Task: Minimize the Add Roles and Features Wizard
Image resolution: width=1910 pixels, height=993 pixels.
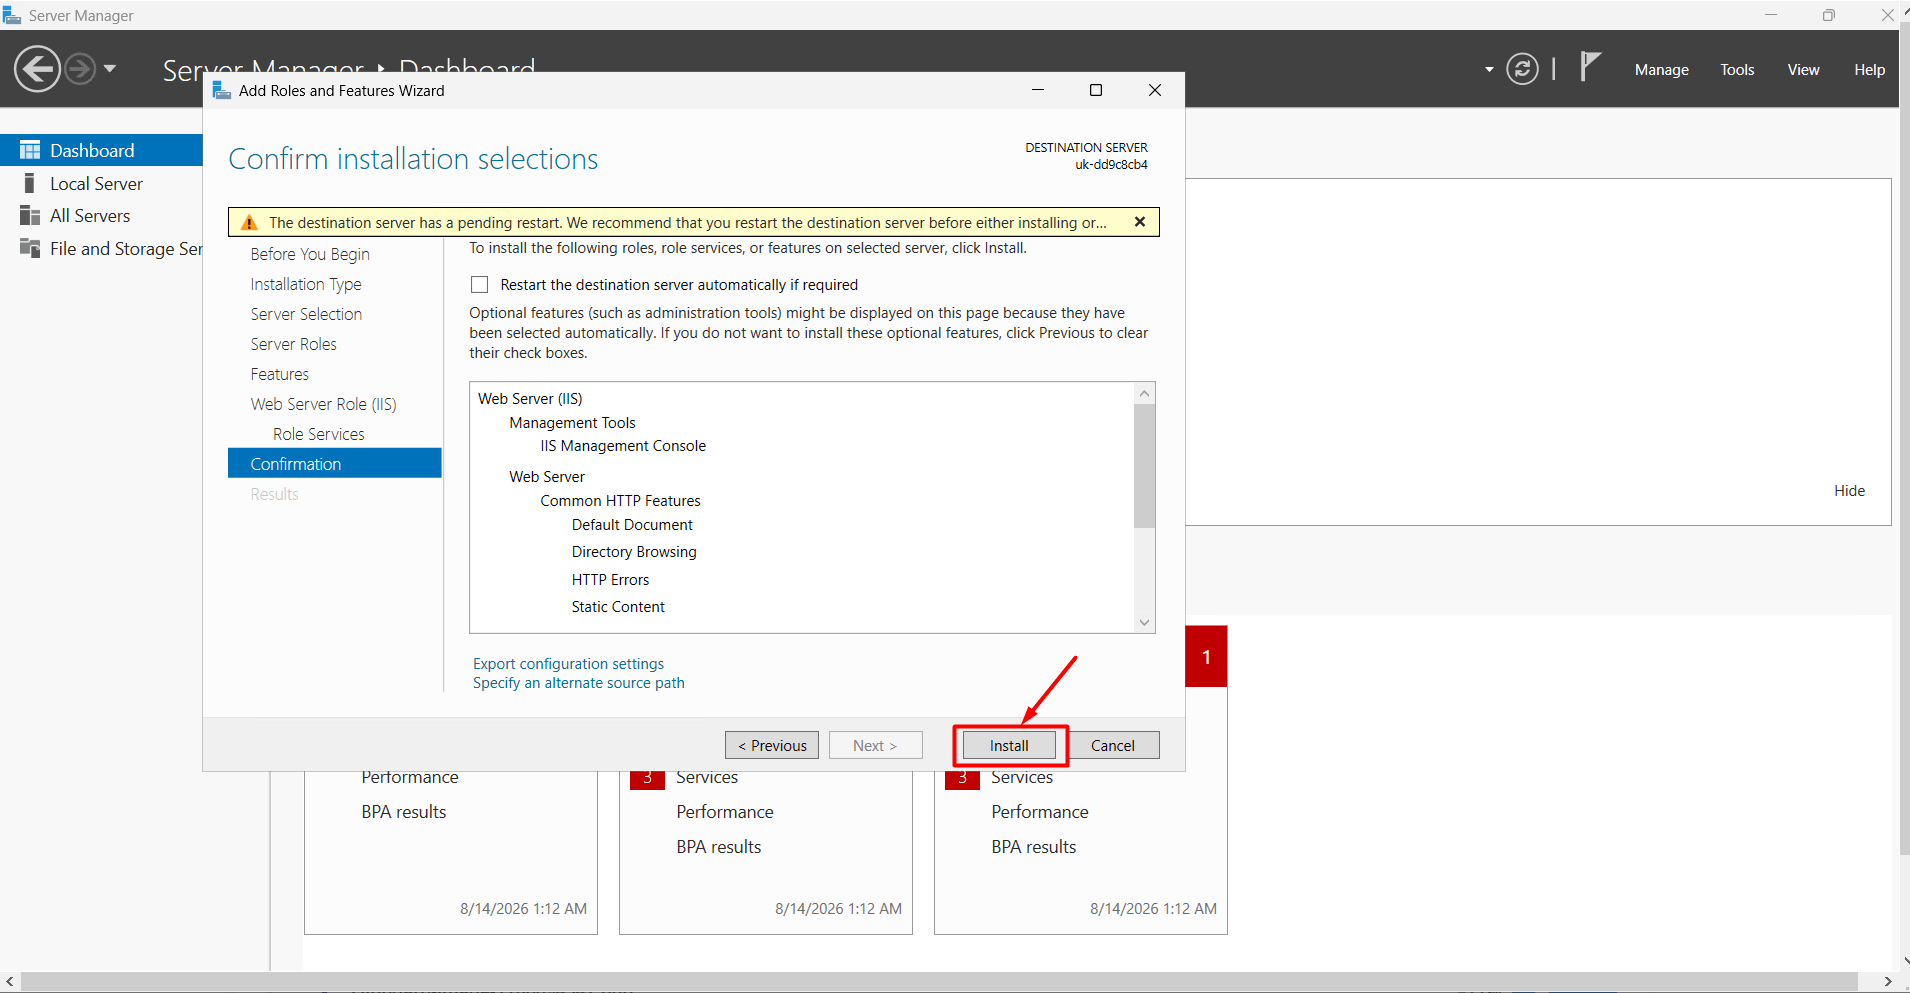Action: (1038, 90)
